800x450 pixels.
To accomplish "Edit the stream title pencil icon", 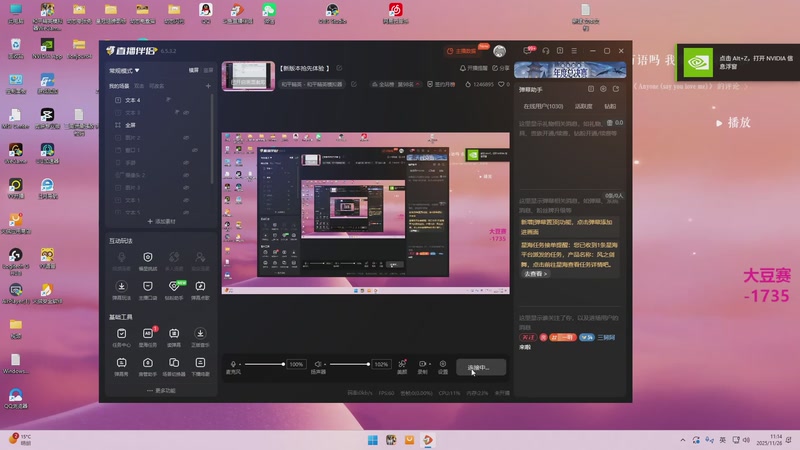I will [339, 68].
